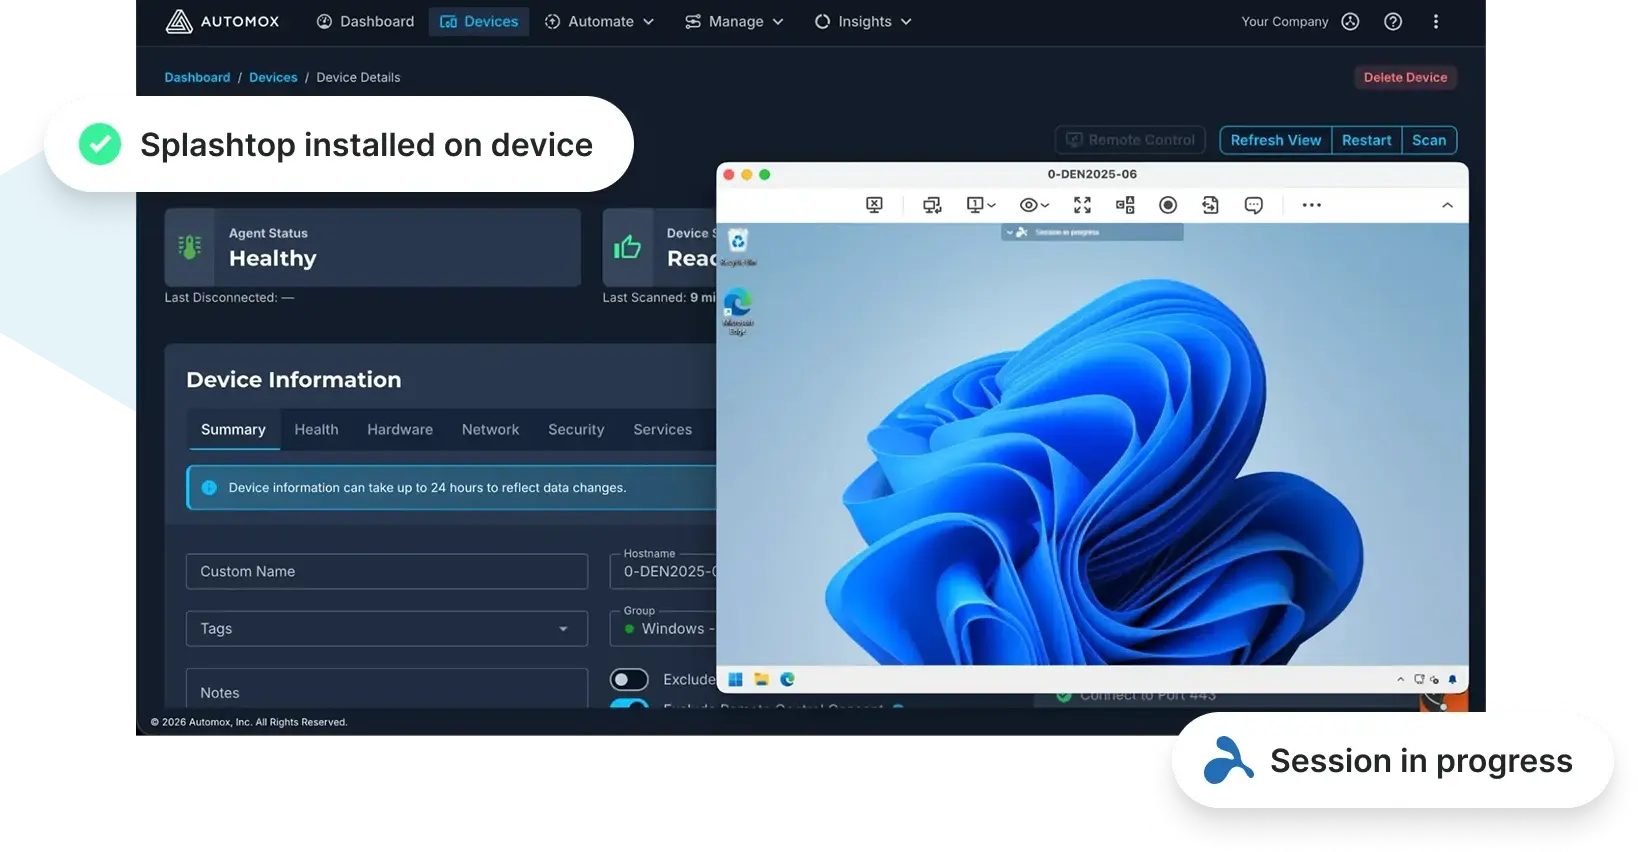Click the Windows Start button in remote taskbar

[x=736, y=679]
